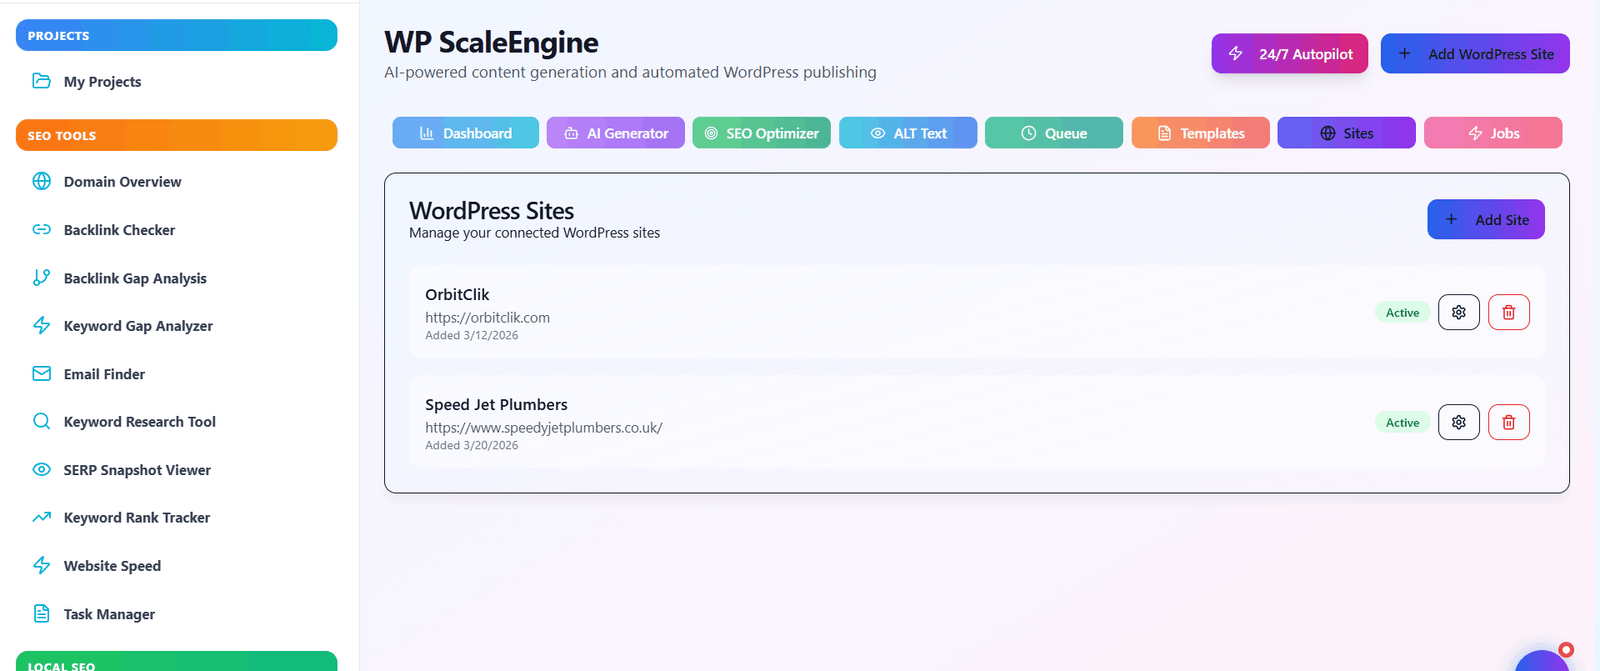The width and height of the screenshot is (1600, 671).
Task: Click trash icon for Speed Jet Plumbers
Action: pos(1508,423)
